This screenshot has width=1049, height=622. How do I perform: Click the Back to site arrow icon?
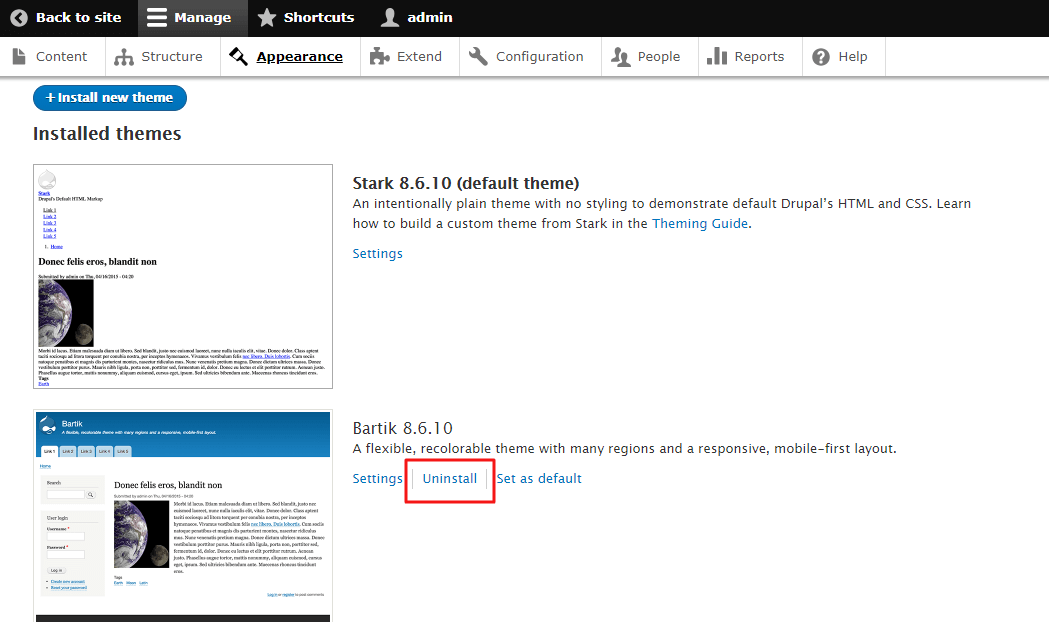tap(19, 18)
